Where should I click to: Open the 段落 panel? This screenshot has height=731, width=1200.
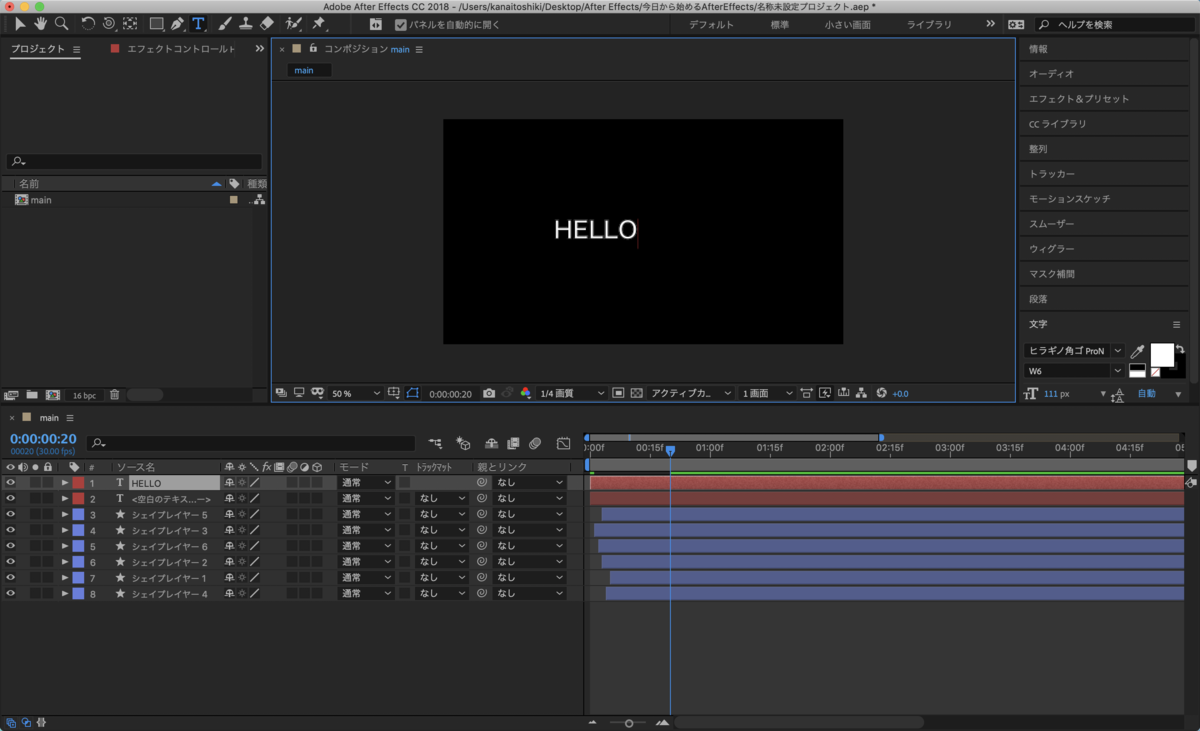coord(1038,299)
